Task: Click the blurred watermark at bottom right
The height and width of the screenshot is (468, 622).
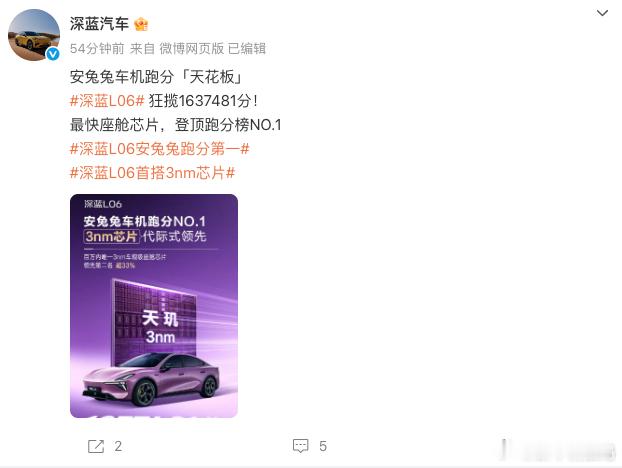Action: pyautogui.click(x=557, y=450)
